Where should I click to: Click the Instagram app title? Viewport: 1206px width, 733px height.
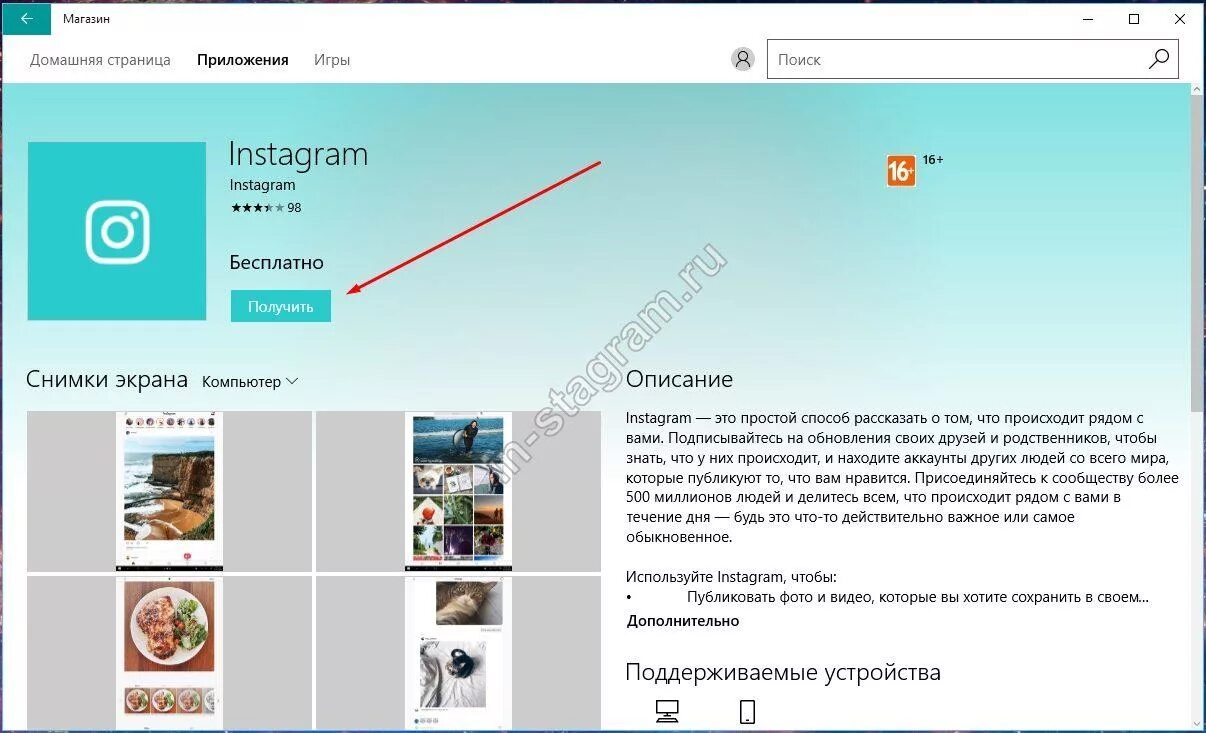[x=299, y=154]
